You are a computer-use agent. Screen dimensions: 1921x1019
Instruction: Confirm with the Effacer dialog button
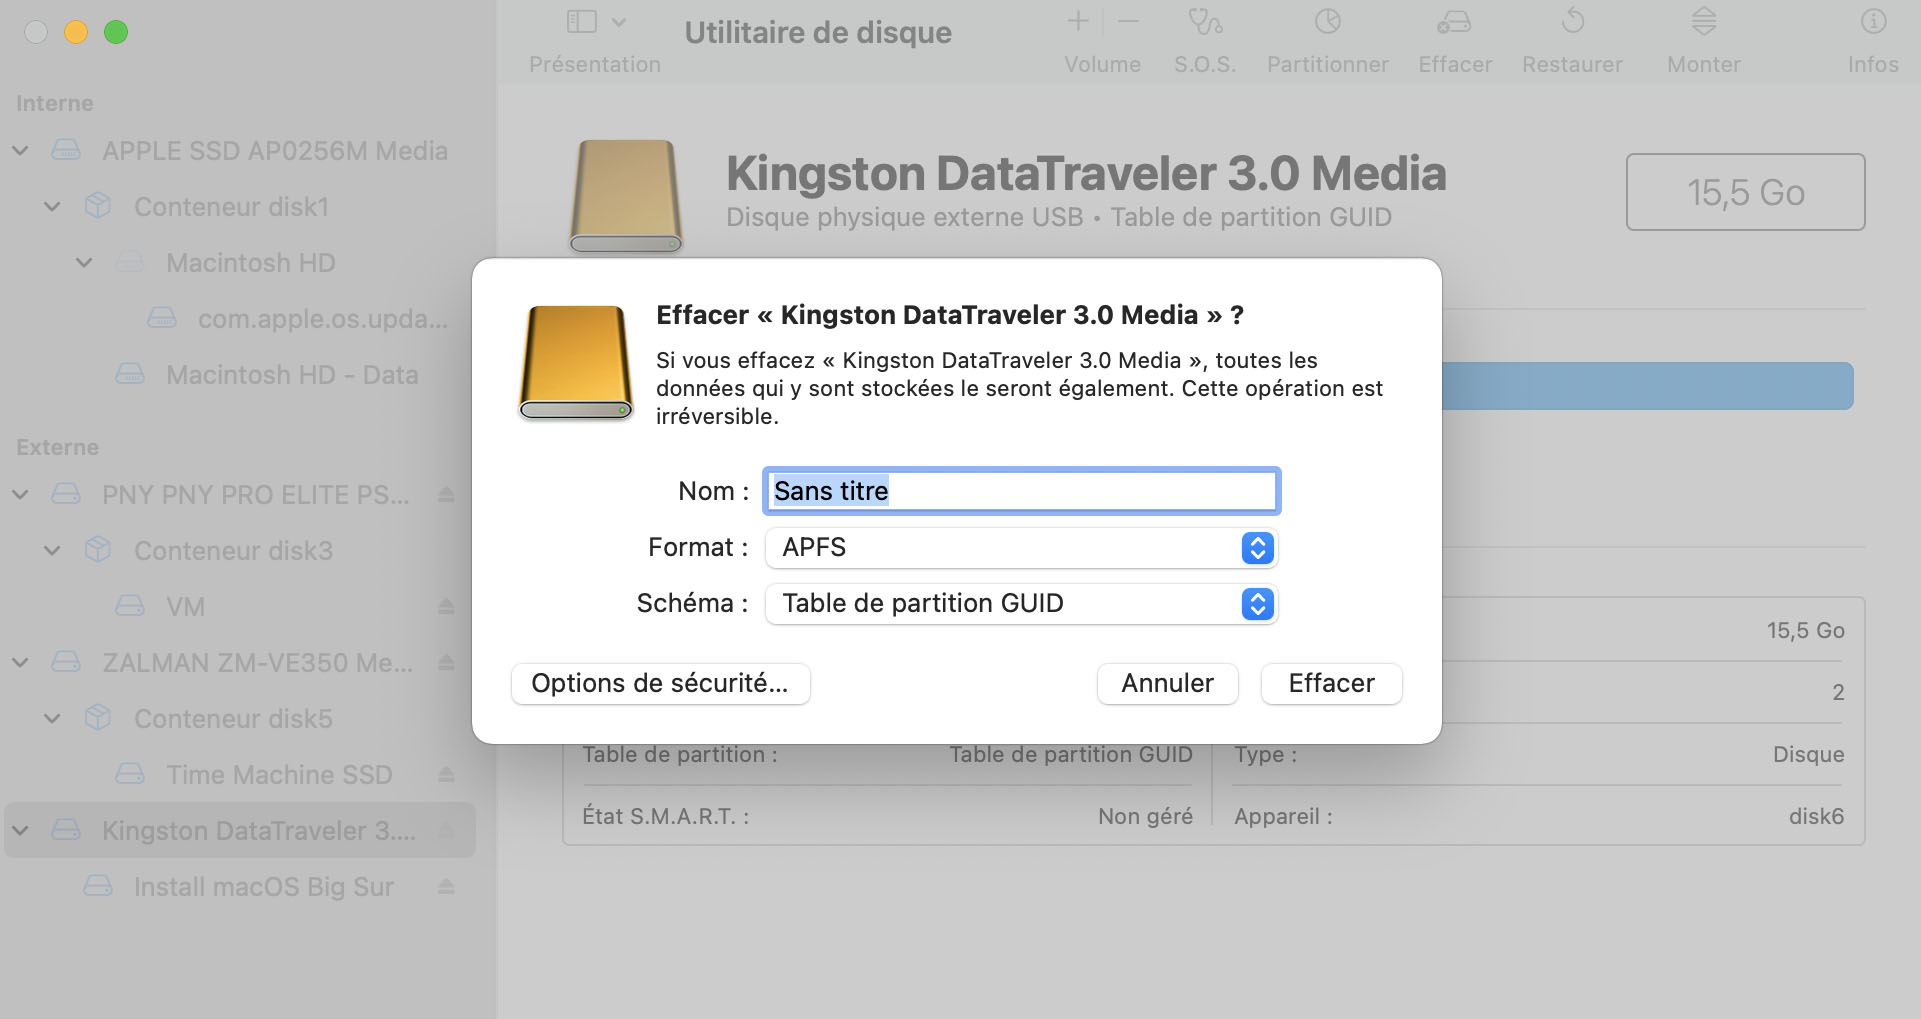tap(1331, 684)
